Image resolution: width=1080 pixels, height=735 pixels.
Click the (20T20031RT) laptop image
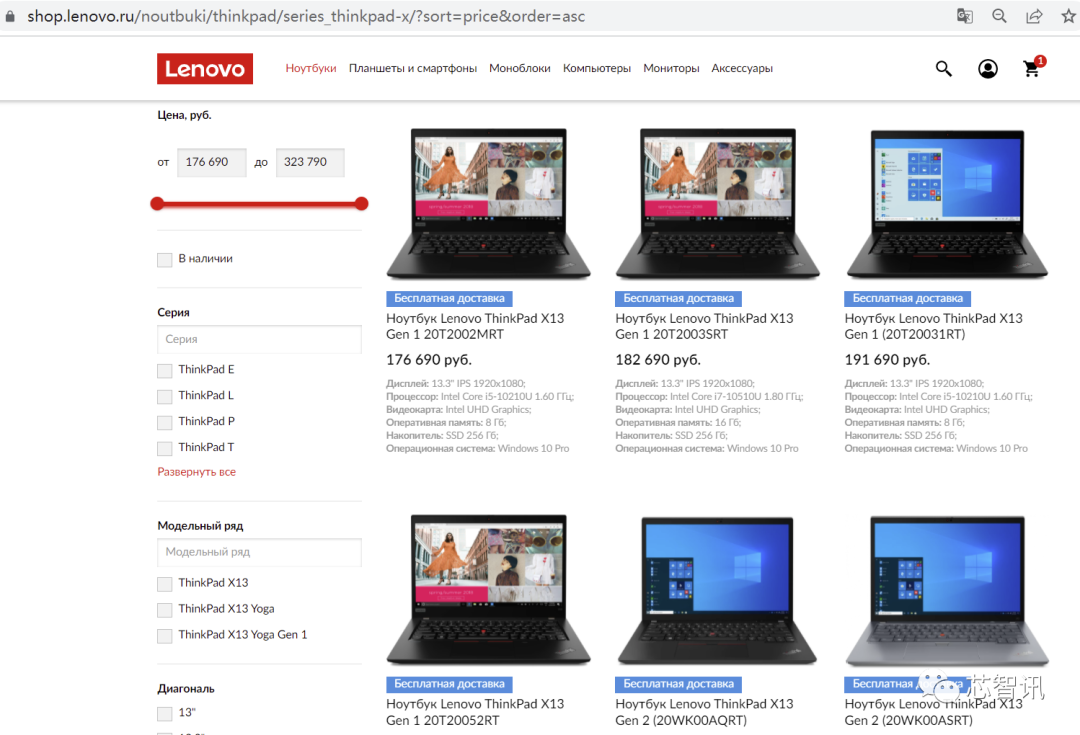pyautogui.click(x=947, y=204)
